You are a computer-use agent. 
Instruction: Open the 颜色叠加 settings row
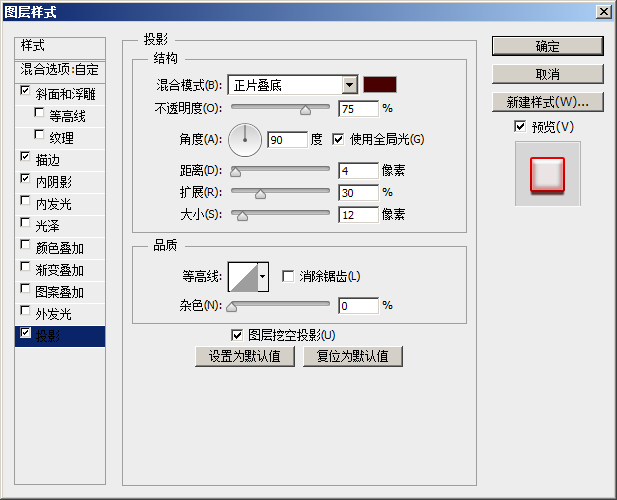point(60,248)
